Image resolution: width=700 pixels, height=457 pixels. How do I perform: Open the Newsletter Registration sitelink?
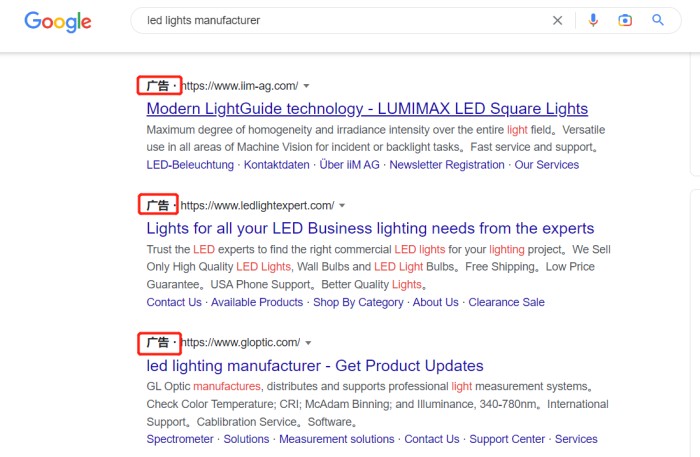[447, 165]
